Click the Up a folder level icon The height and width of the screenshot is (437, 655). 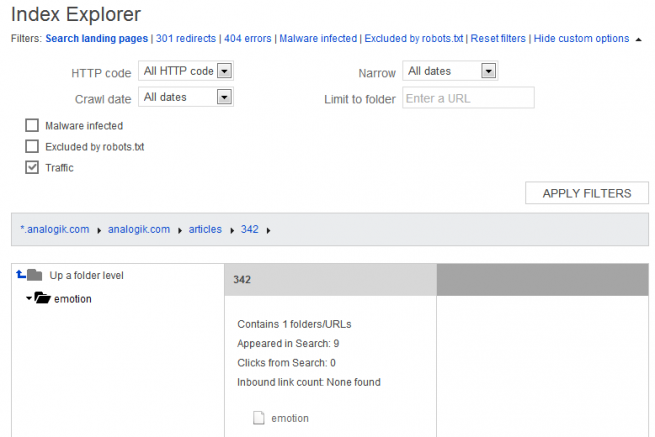pyautogui.click(x=29, y=275)
